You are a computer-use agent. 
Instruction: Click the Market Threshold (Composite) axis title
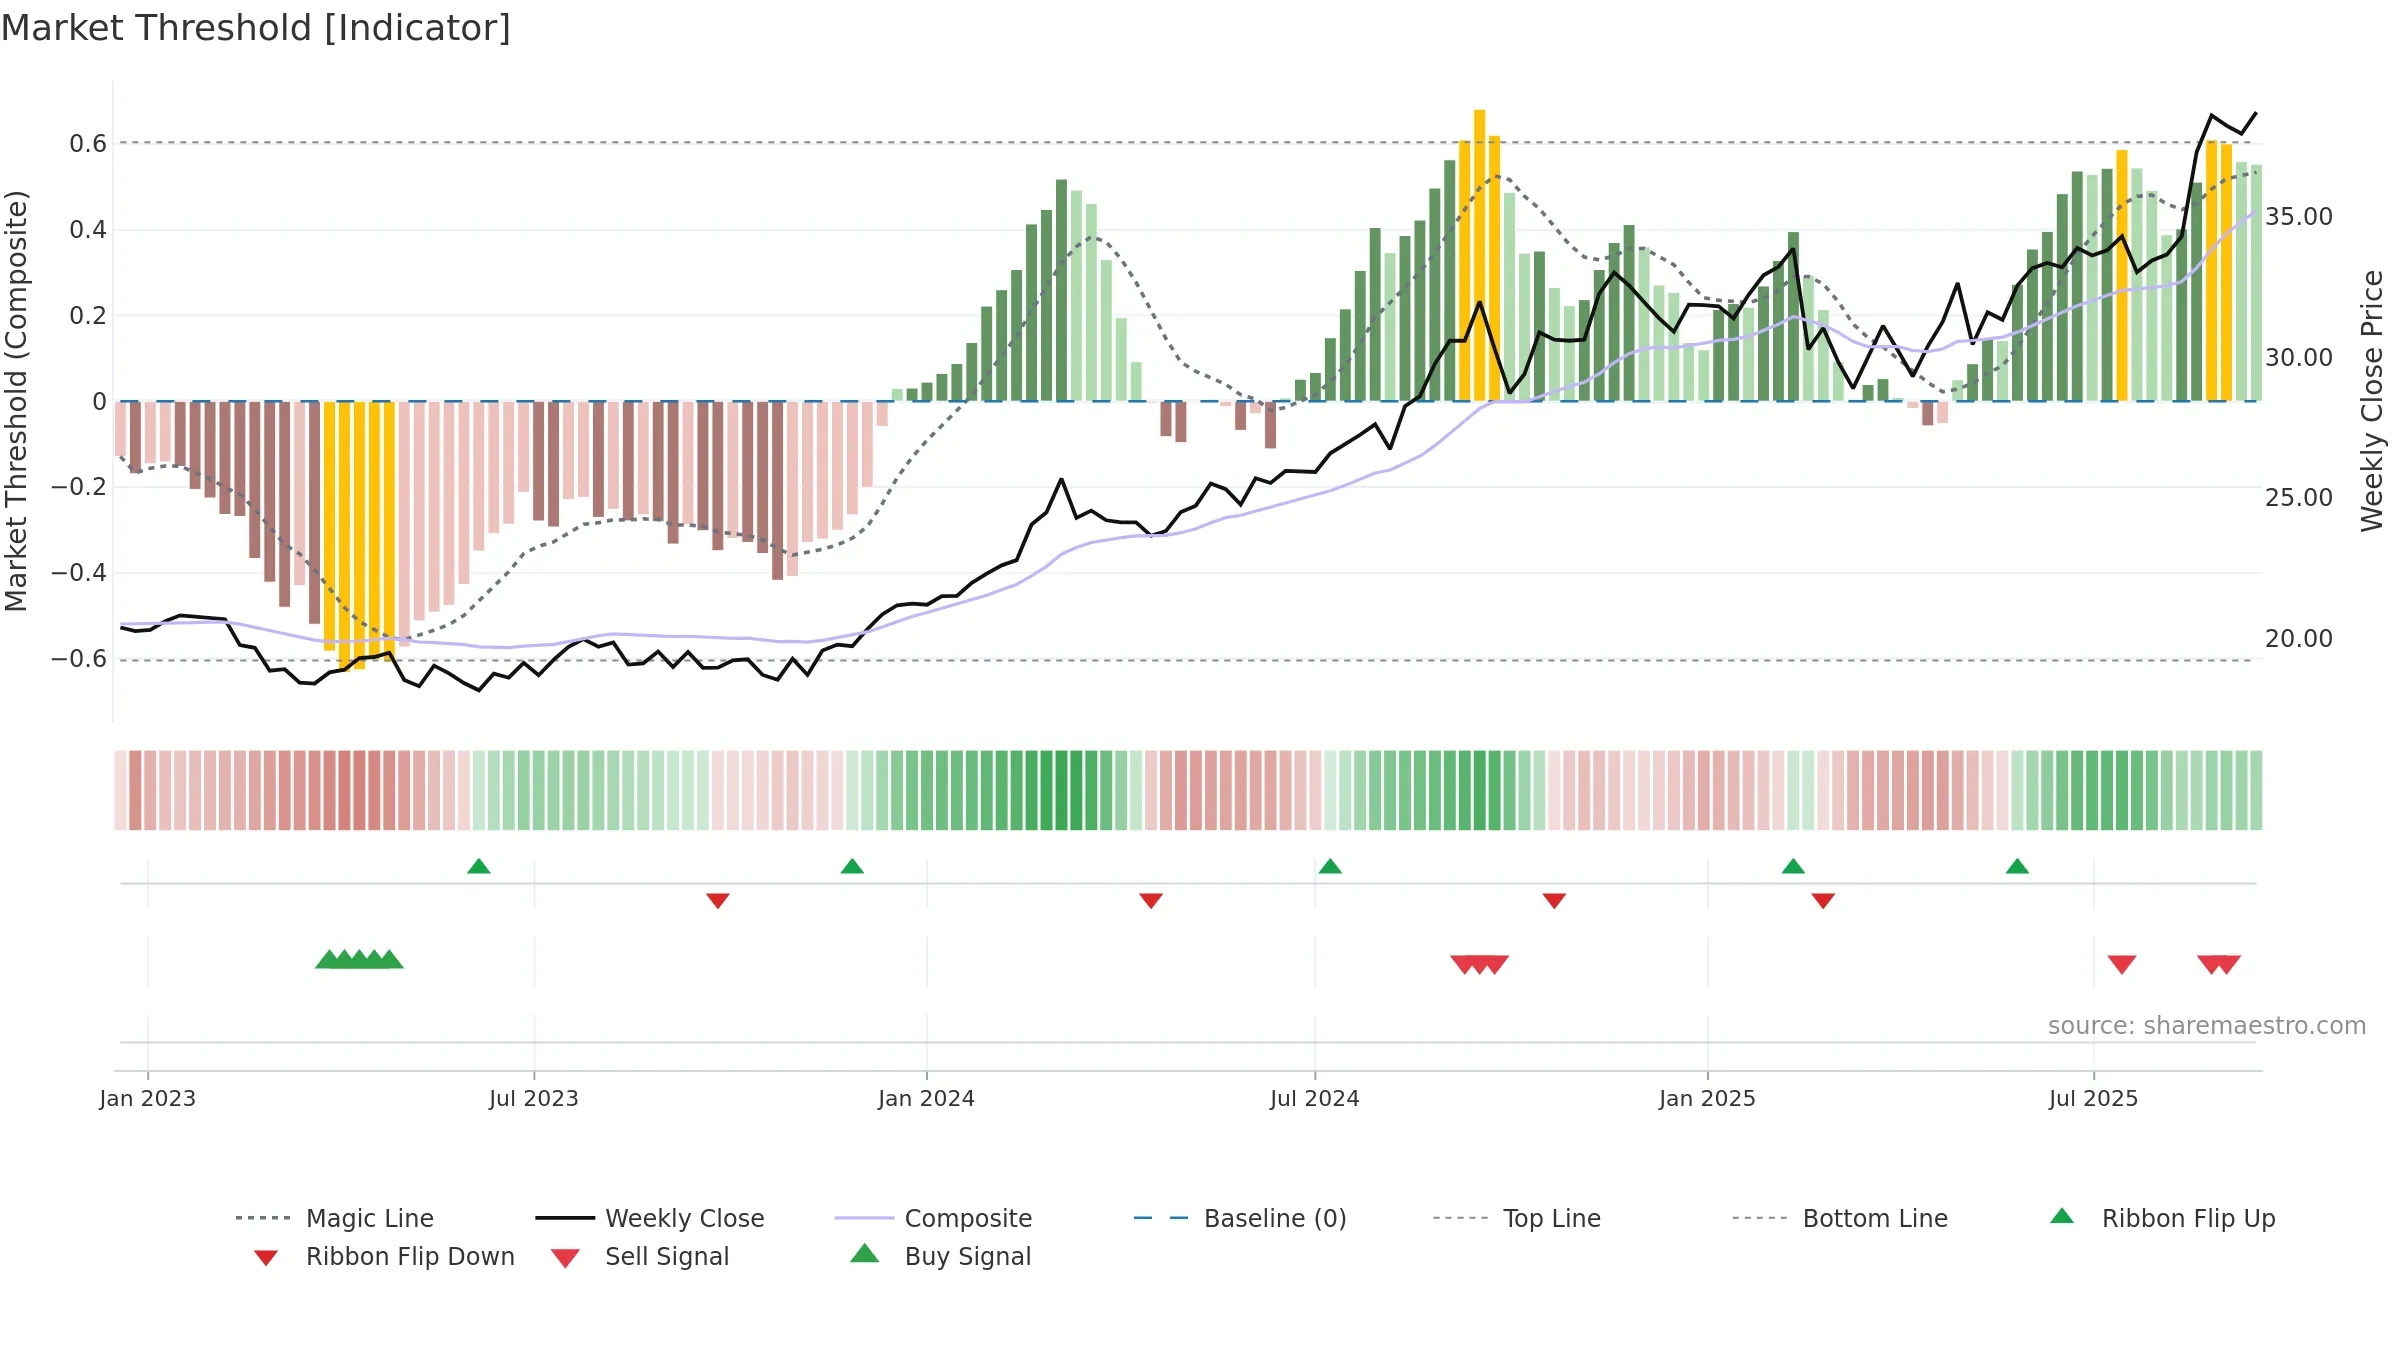click(16, 401)
